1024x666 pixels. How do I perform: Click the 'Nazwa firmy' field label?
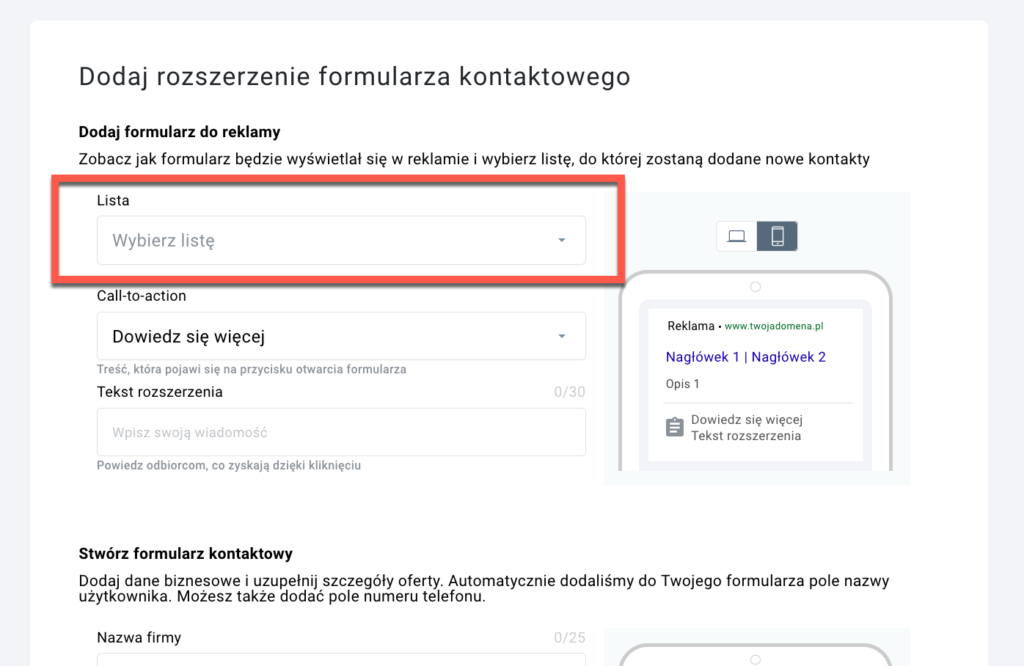click(x=139, y=637)
